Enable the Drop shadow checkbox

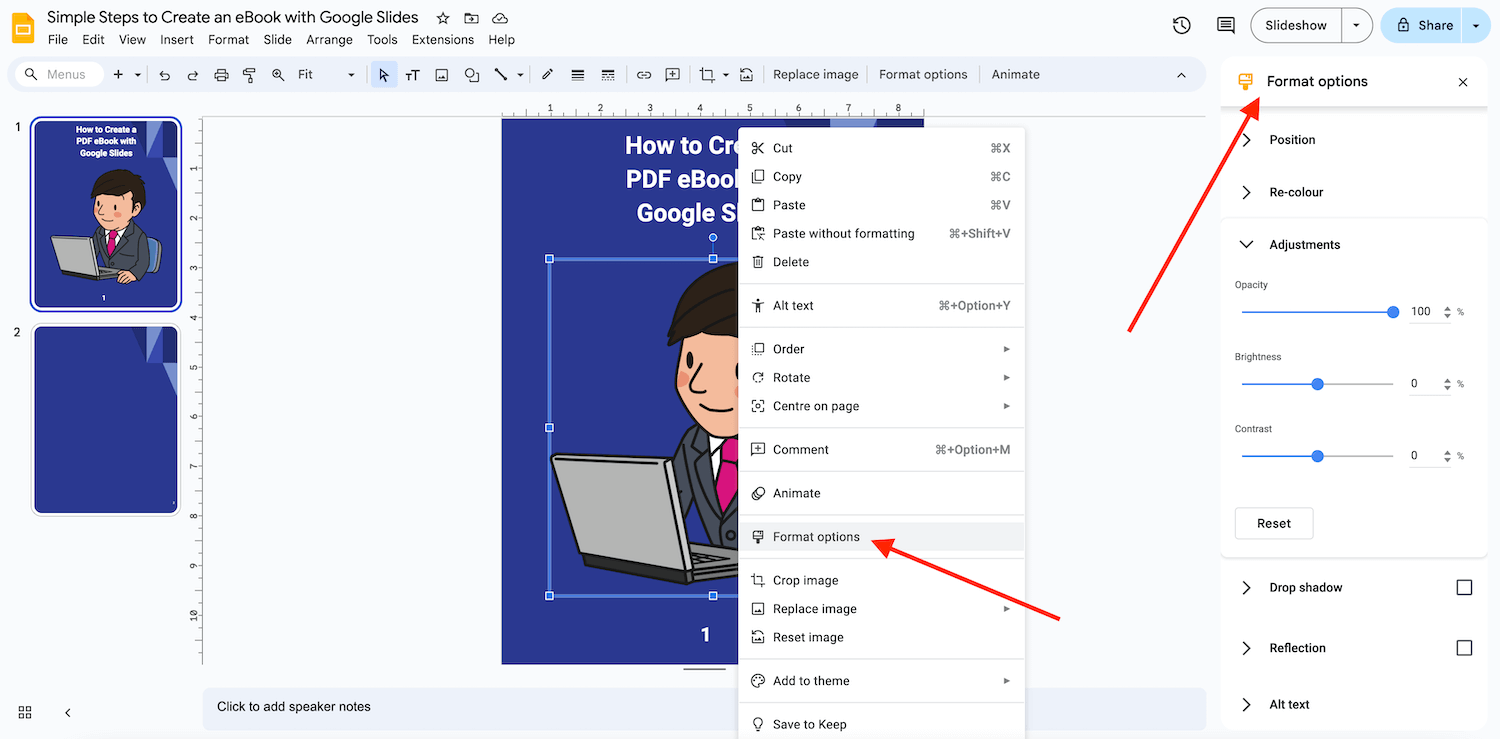point(1464,588)
